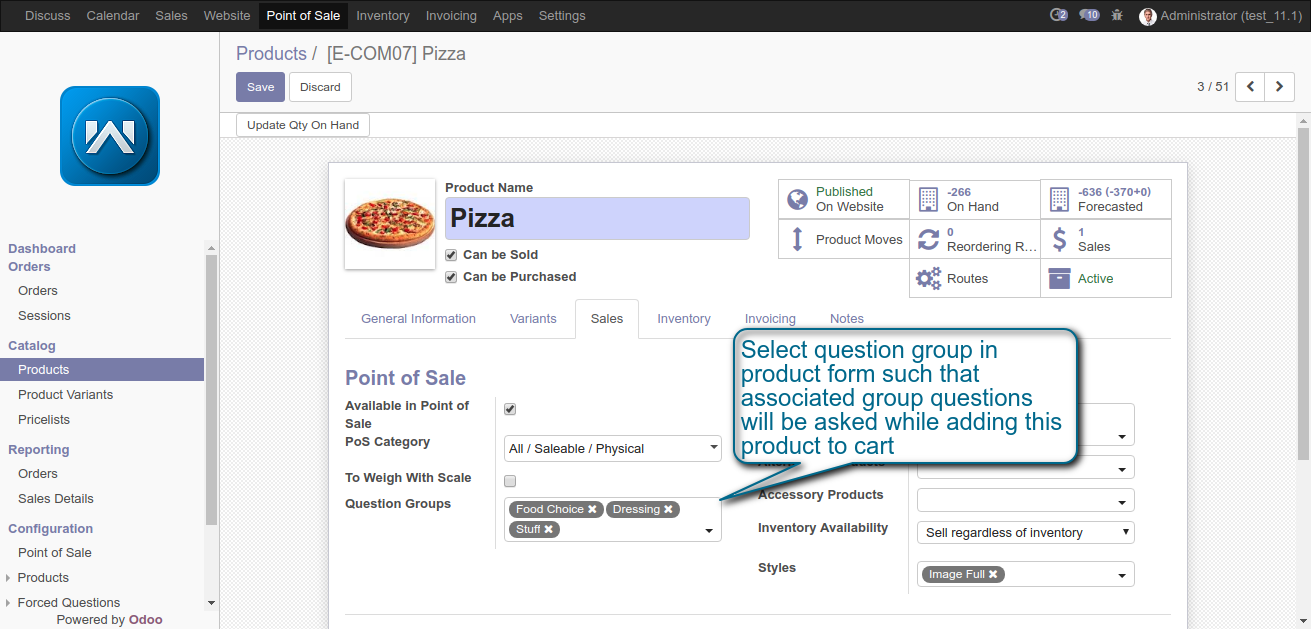Save the product form
Viewport: 1311px width, 629px height.
(260, 87)
